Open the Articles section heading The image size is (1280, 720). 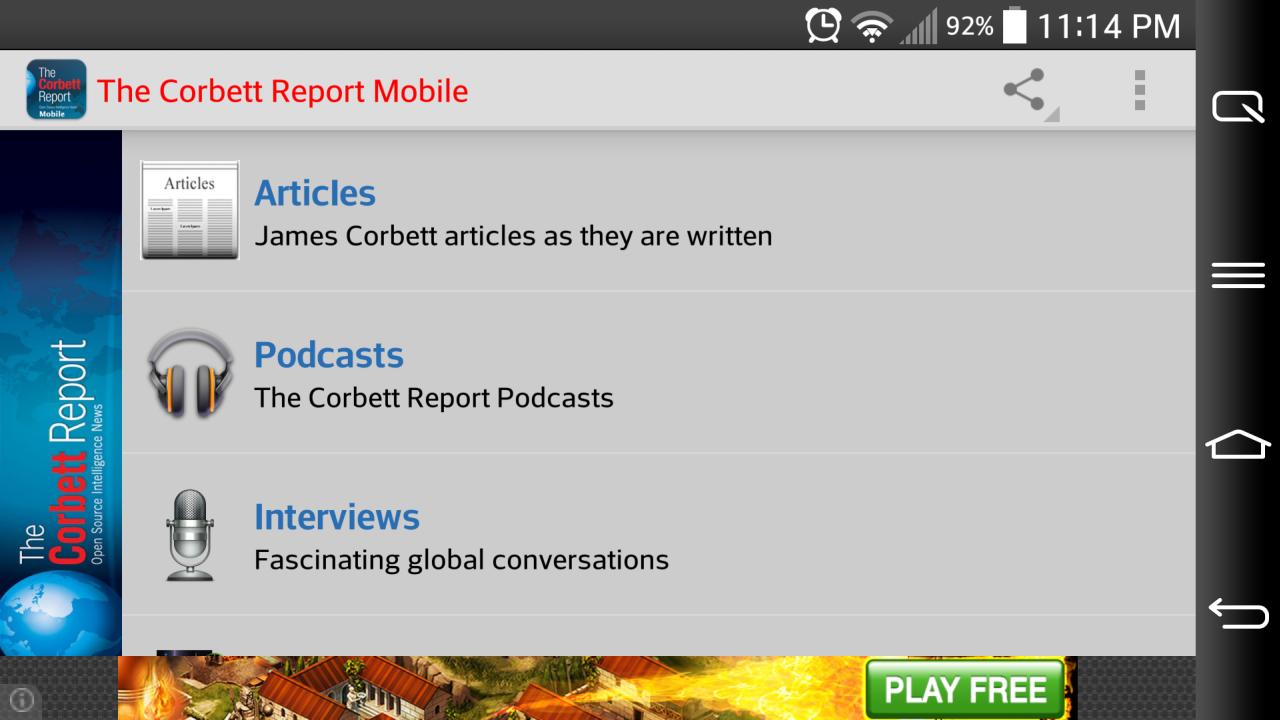[315, 192]
